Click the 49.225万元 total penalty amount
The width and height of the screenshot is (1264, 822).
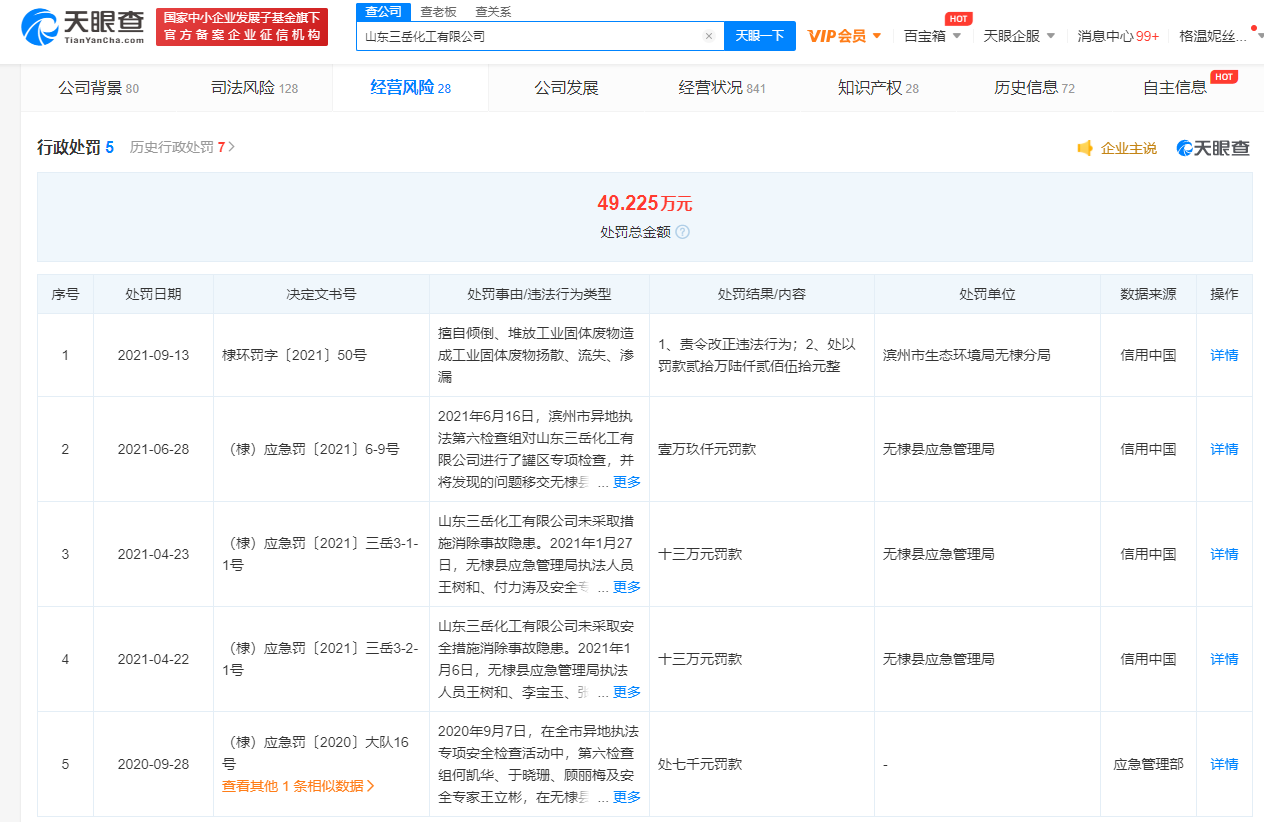click(645, 204)
